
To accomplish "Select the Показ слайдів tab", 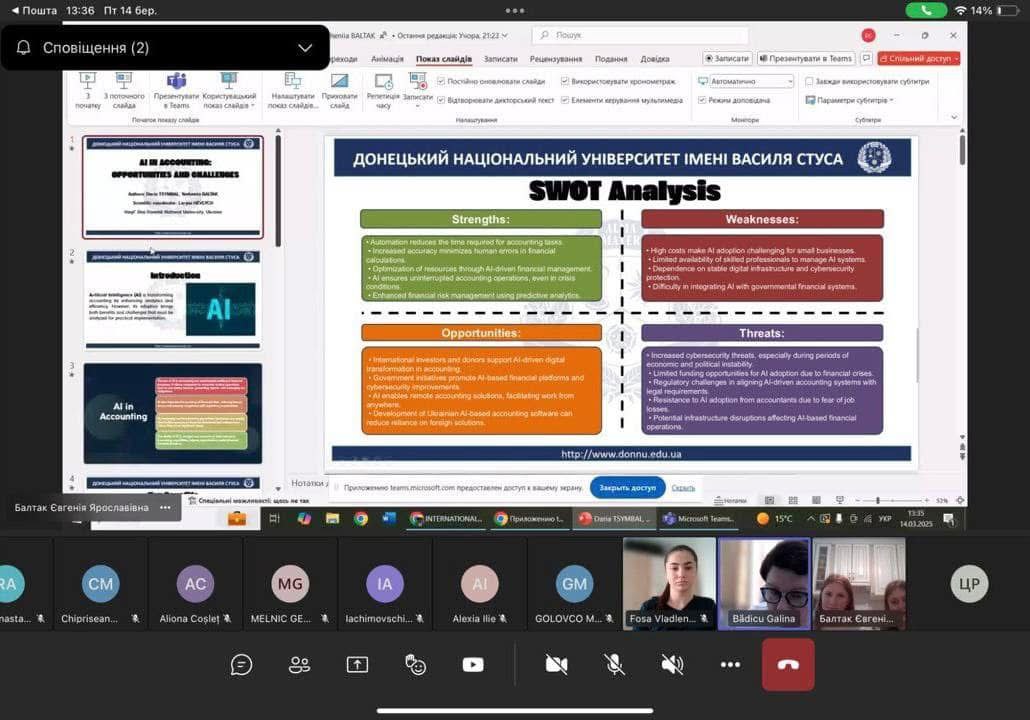I will pyautogui.click(x=443, y=58).
